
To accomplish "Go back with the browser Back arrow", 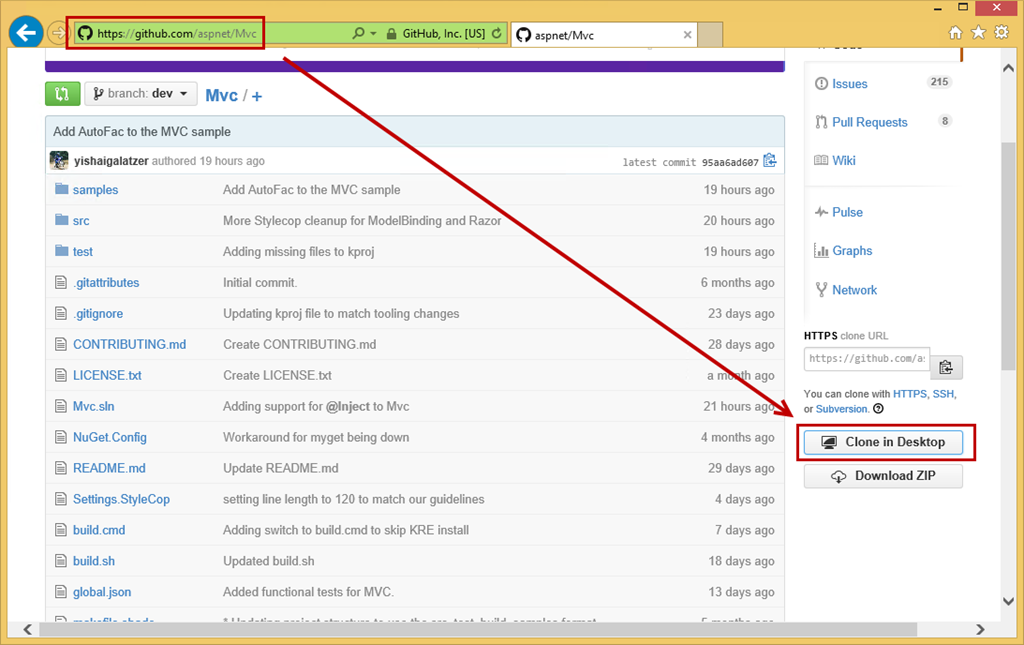I will [x=26, y=33].
